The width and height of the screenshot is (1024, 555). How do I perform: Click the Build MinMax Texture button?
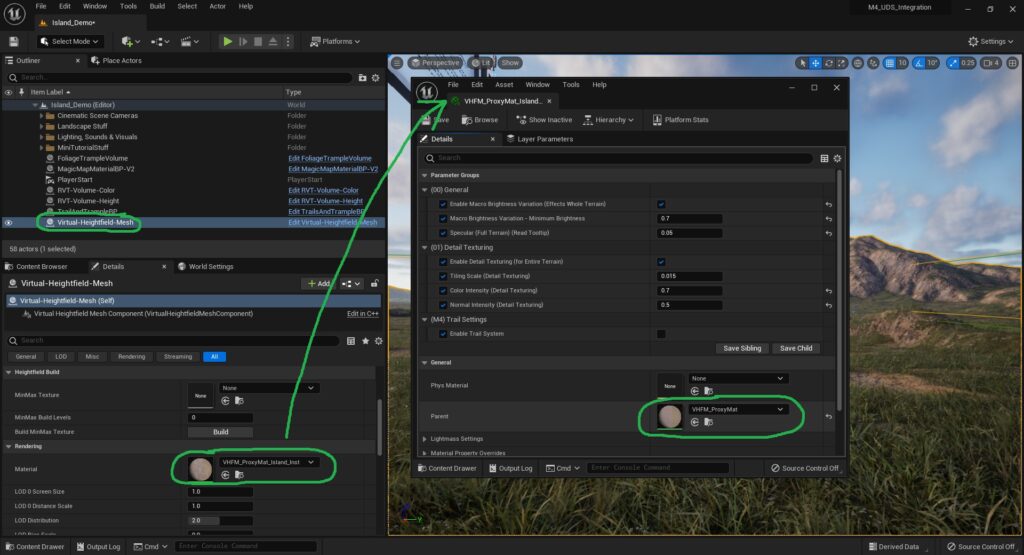tap(220, 432)
